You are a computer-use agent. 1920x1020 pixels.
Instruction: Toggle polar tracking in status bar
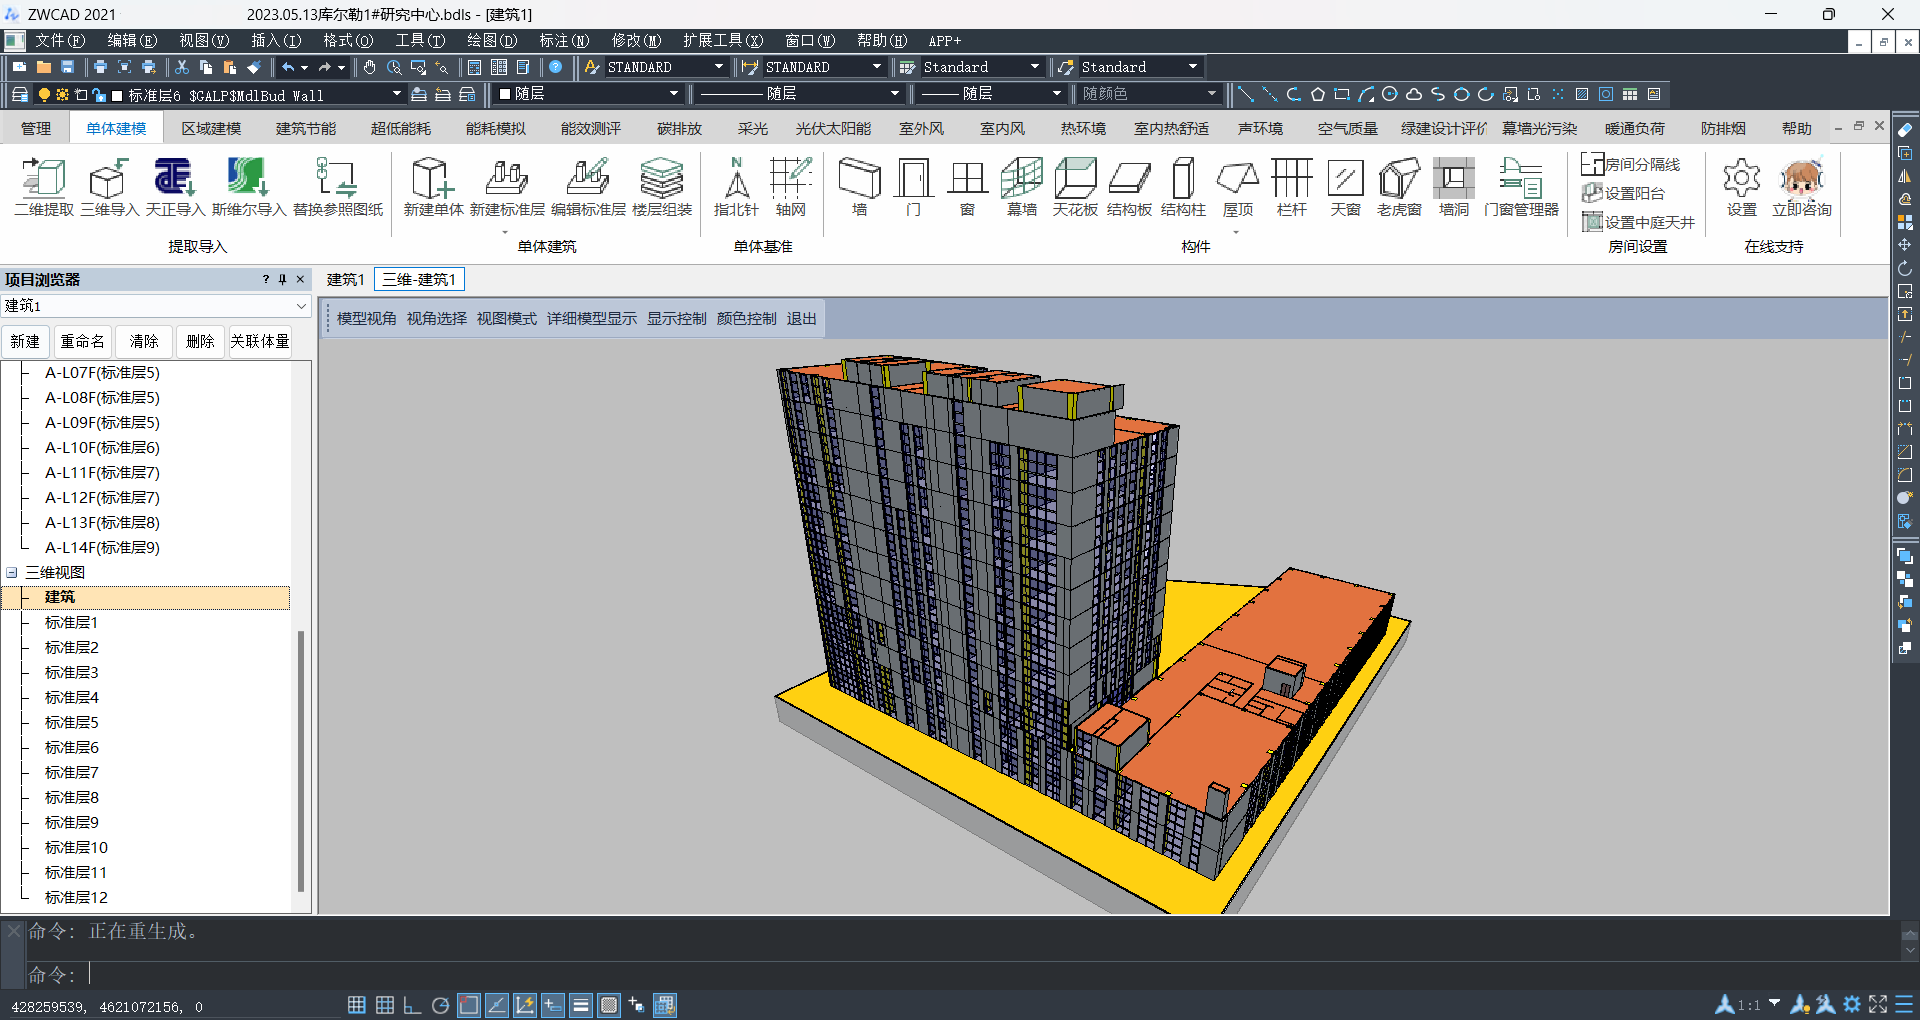(x=440, y=1005)
